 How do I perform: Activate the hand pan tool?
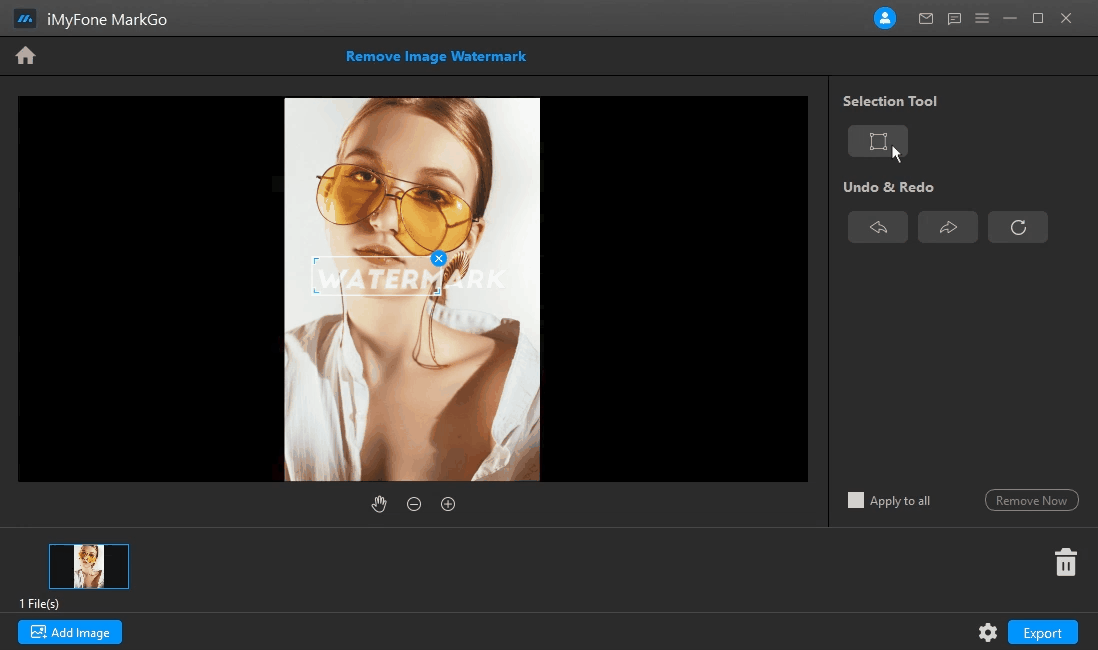tap(379, 504)
